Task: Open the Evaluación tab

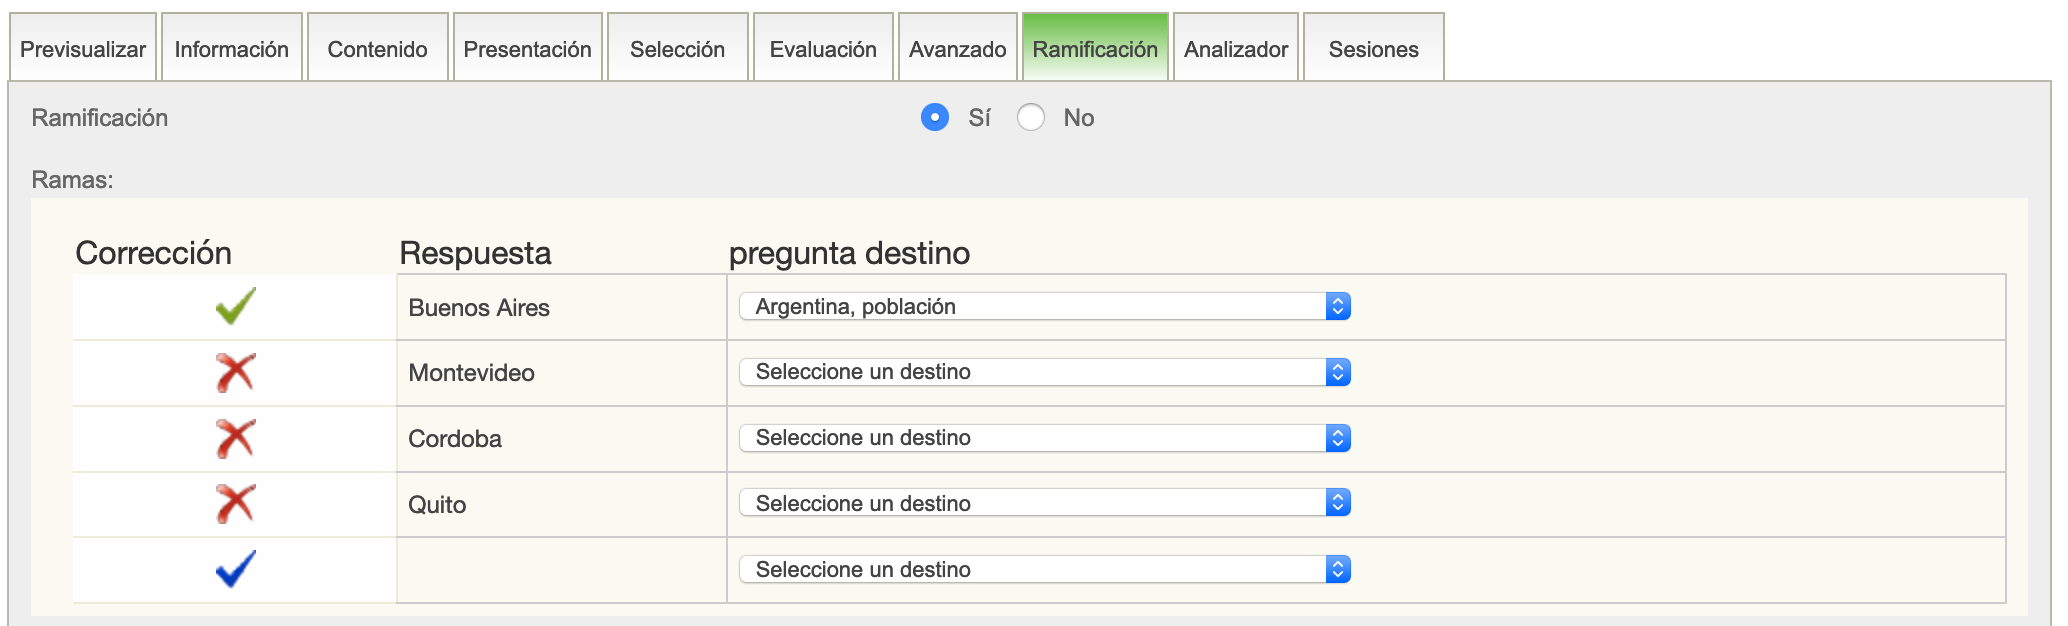Action: pos(822,49)
